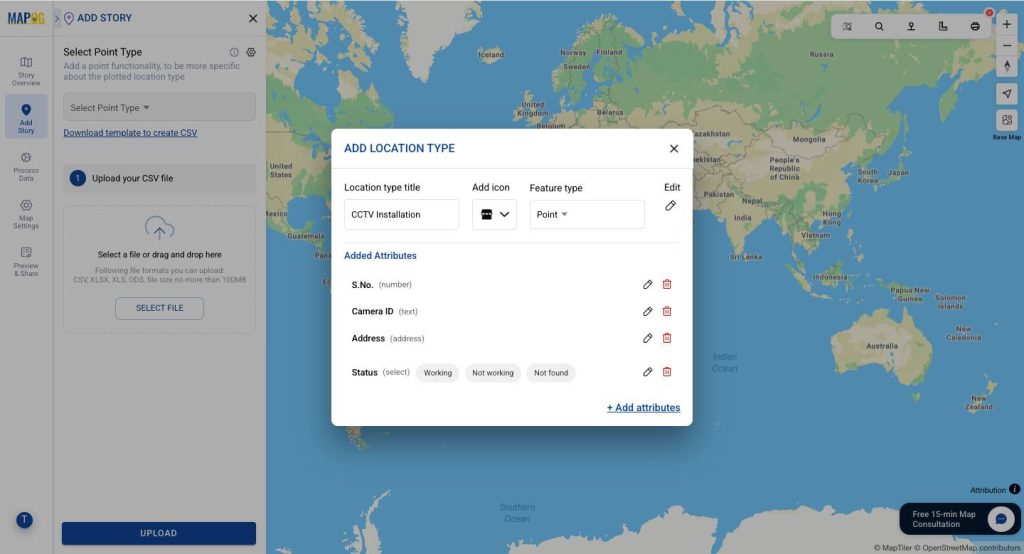The width and height of the screenshot is (1024, 554).
Task: Open the Base Map selector
Action: (1007, 121)
